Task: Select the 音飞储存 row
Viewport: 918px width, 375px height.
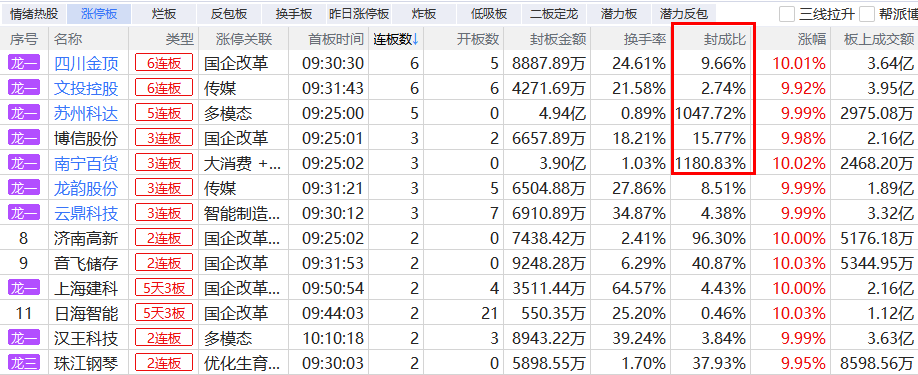Action: click(x=459, y=263)
